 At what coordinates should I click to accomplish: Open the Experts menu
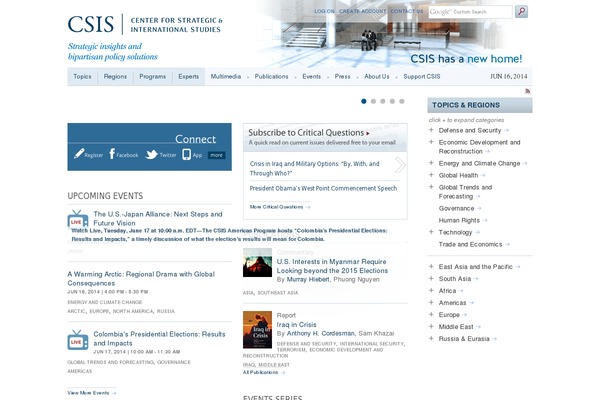pos(188,77)
